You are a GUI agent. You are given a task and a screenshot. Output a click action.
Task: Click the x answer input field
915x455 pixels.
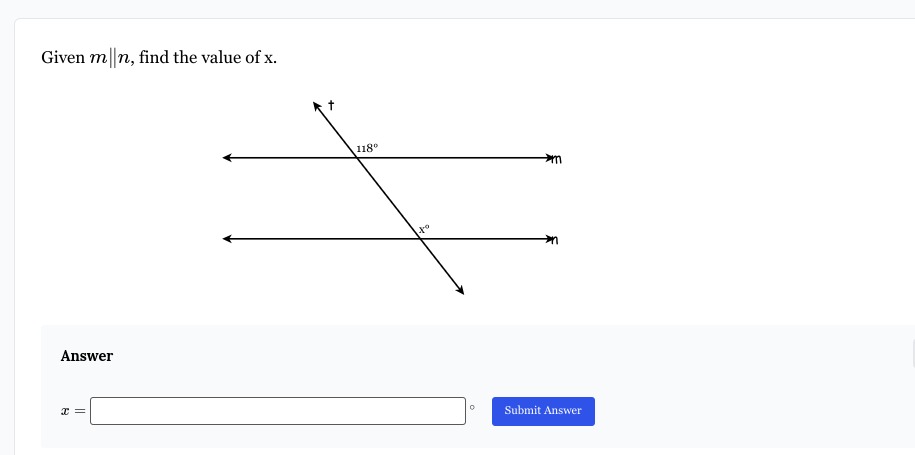point(278,411)
